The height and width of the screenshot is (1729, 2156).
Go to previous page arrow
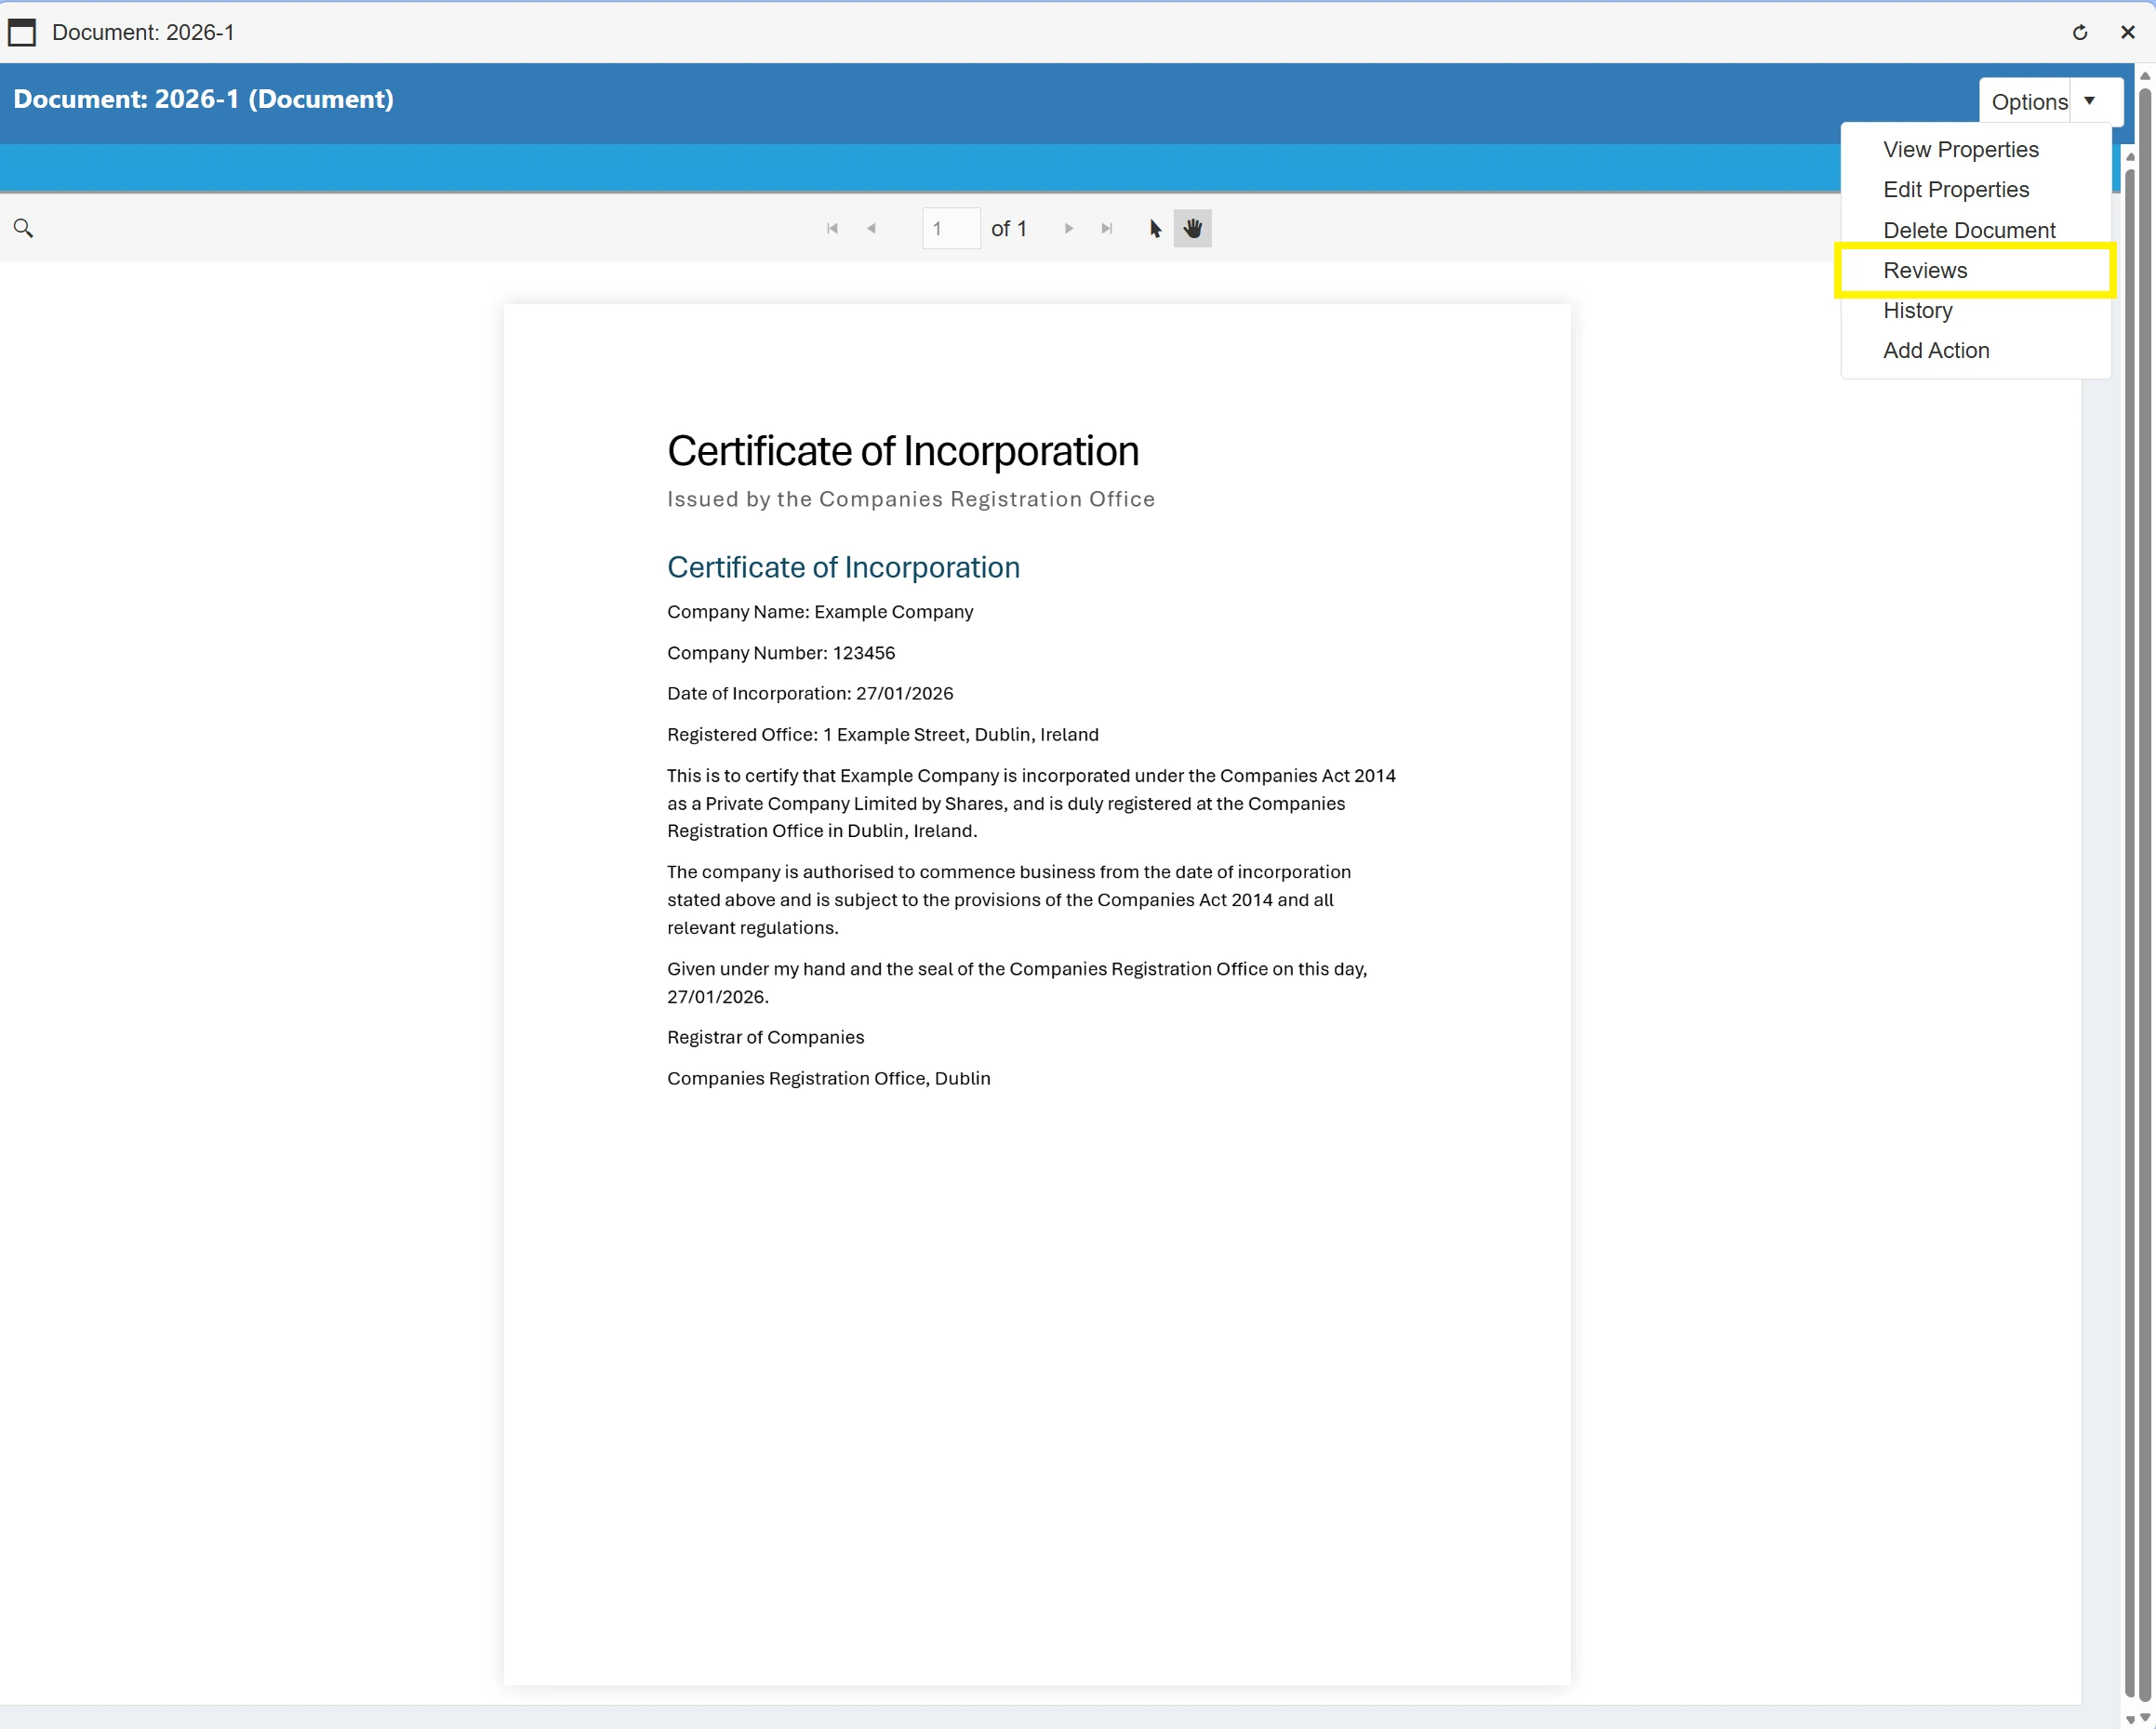click(871, 228)
